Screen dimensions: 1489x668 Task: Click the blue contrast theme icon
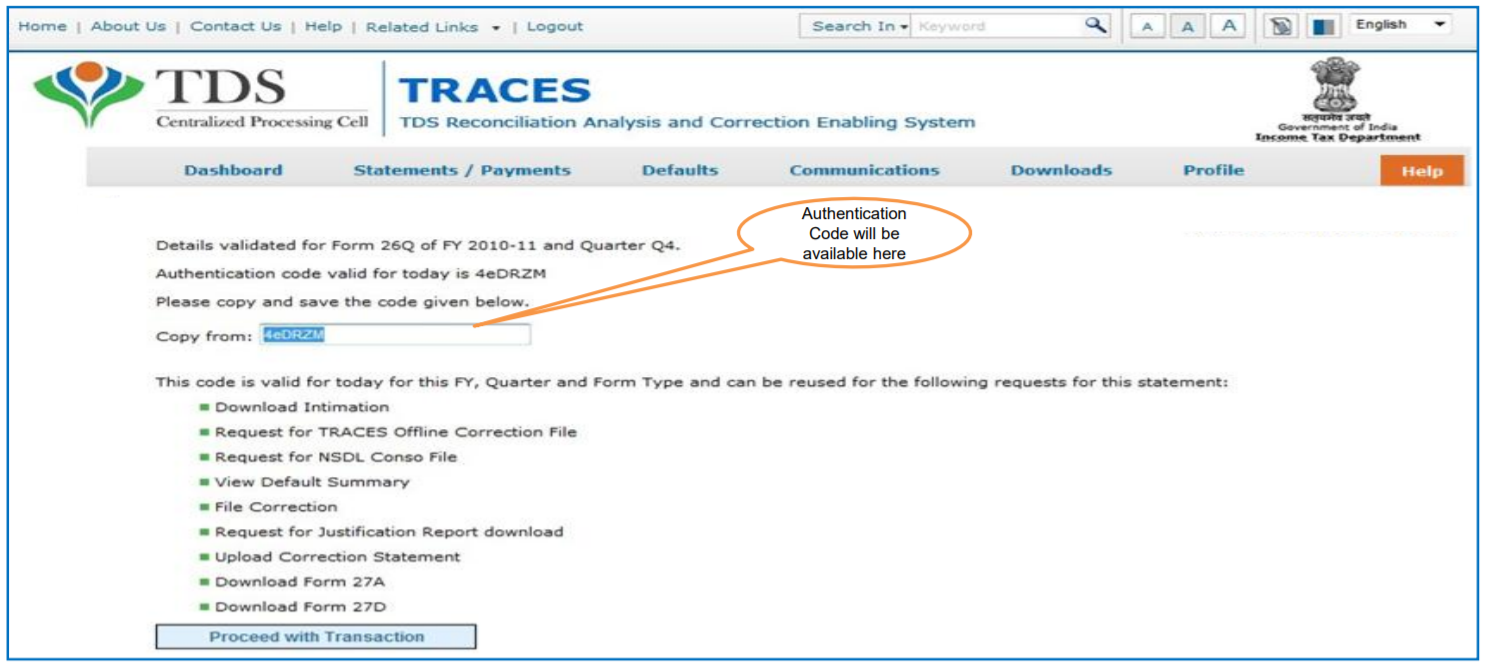point(1324,27)
